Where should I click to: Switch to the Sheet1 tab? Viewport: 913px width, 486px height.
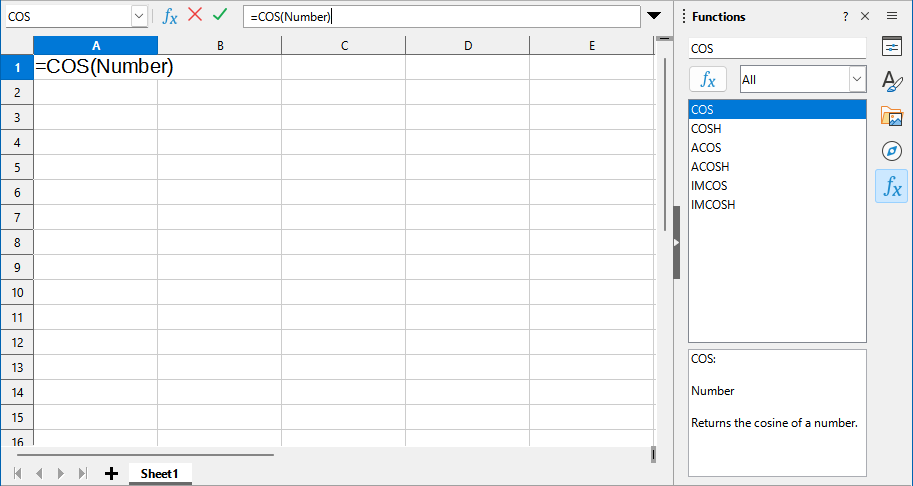(160, 473)
